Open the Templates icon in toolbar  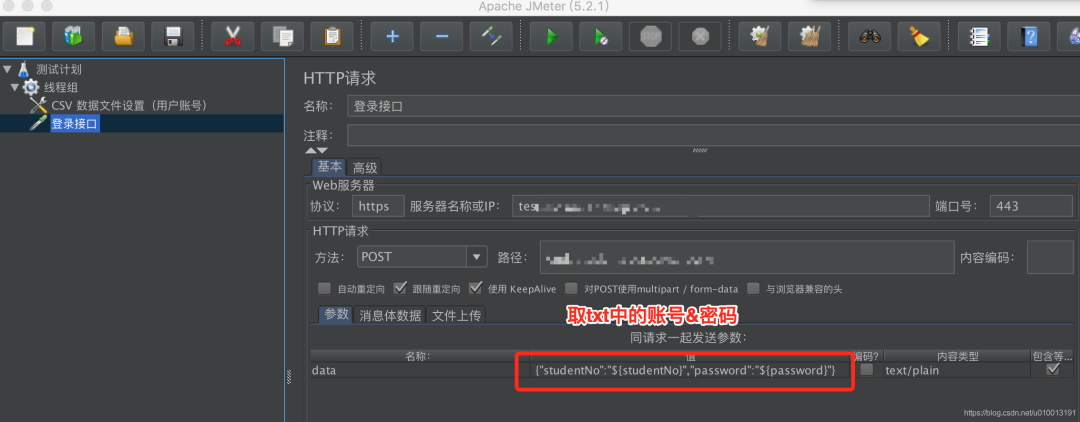point(74,36)
